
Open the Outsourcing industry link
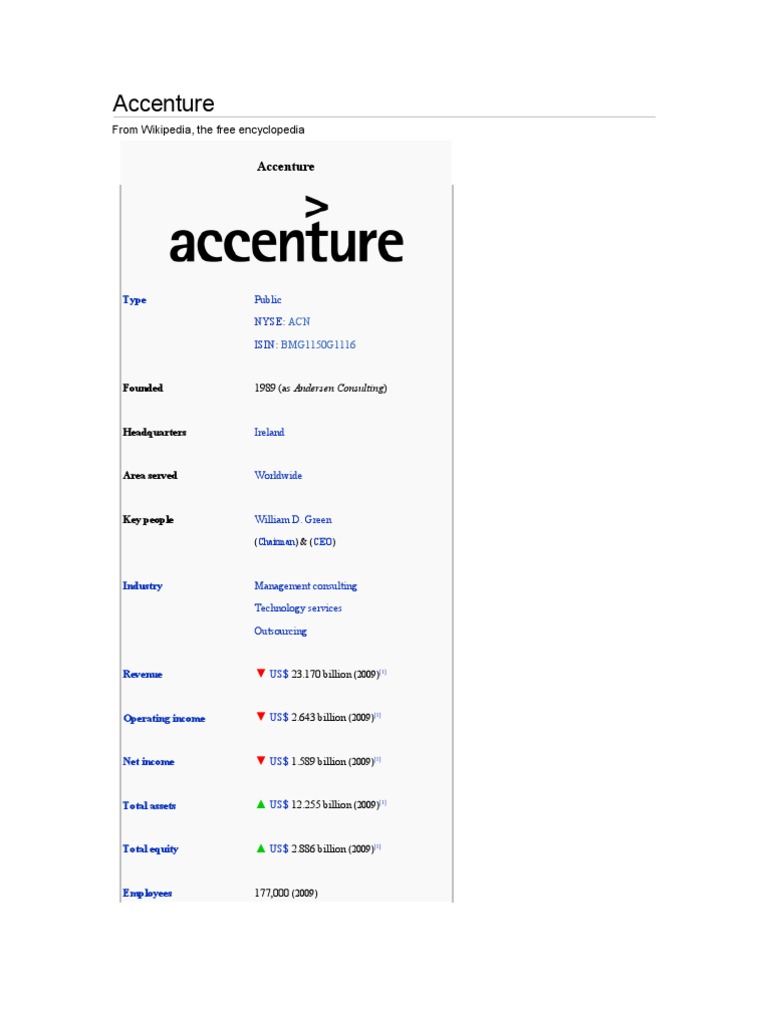pyautogui.click(x=280, y=631)
